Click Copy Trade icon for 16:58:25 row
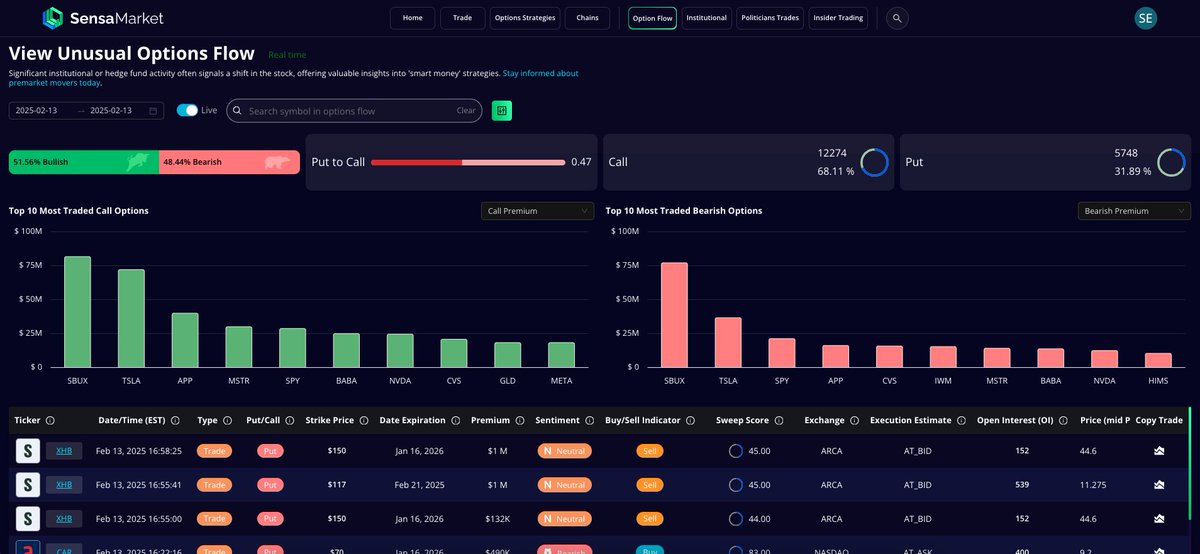This screenshot has height=554, width=1200. tap(1158, 451)
